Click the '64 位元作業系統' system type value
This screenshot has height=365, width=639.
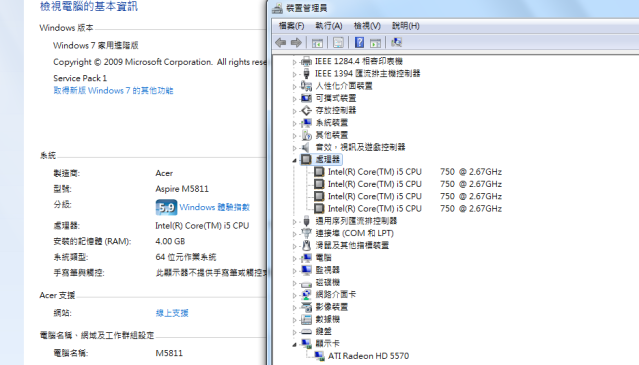(x=186, y=257)
